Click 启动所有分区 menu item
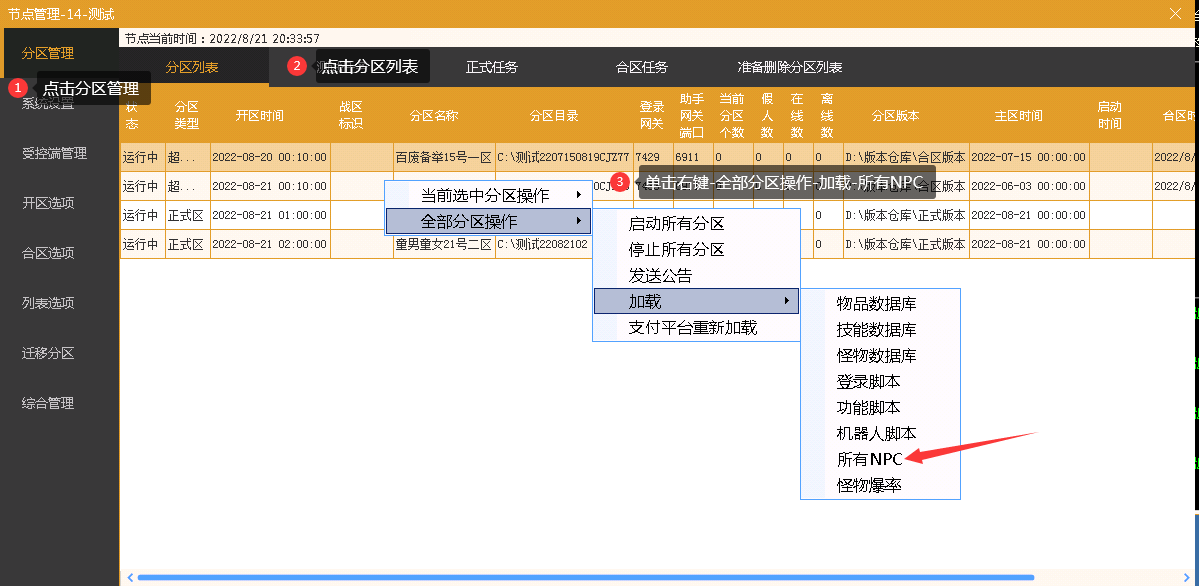This screenshot has height=586, width=1199. coord(676,224)
